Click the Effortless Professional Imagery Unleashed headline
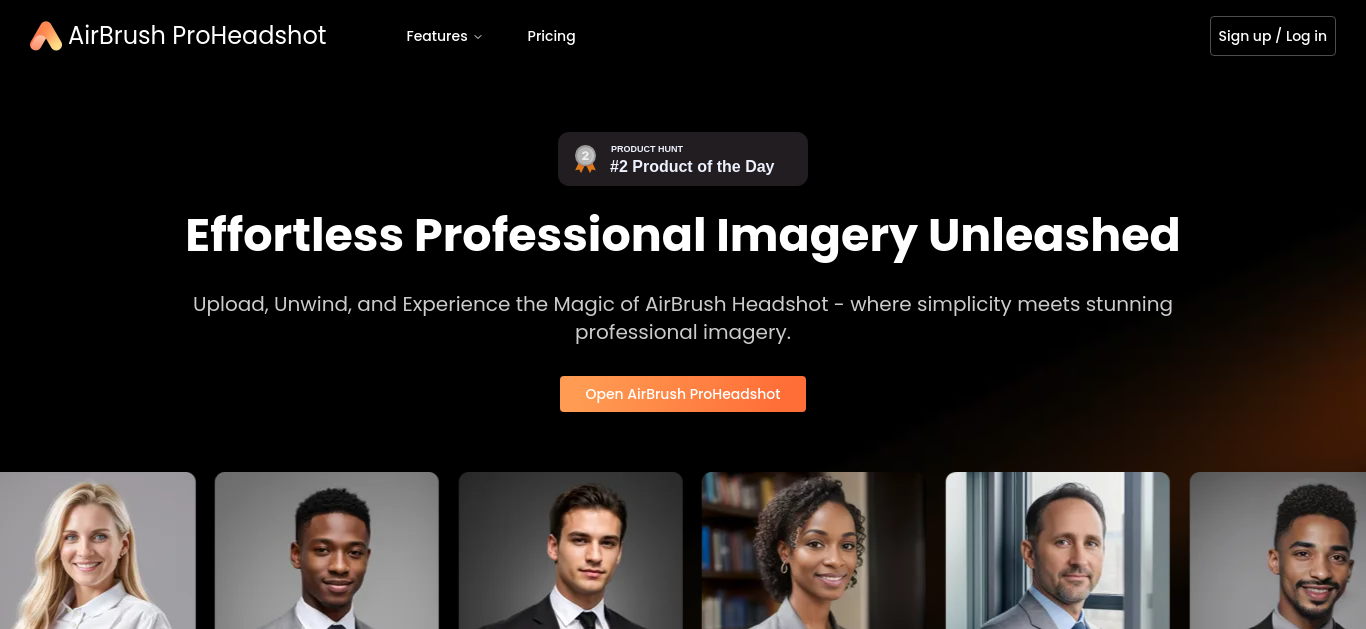This screenshot has width=1366, height=629. 683,236
